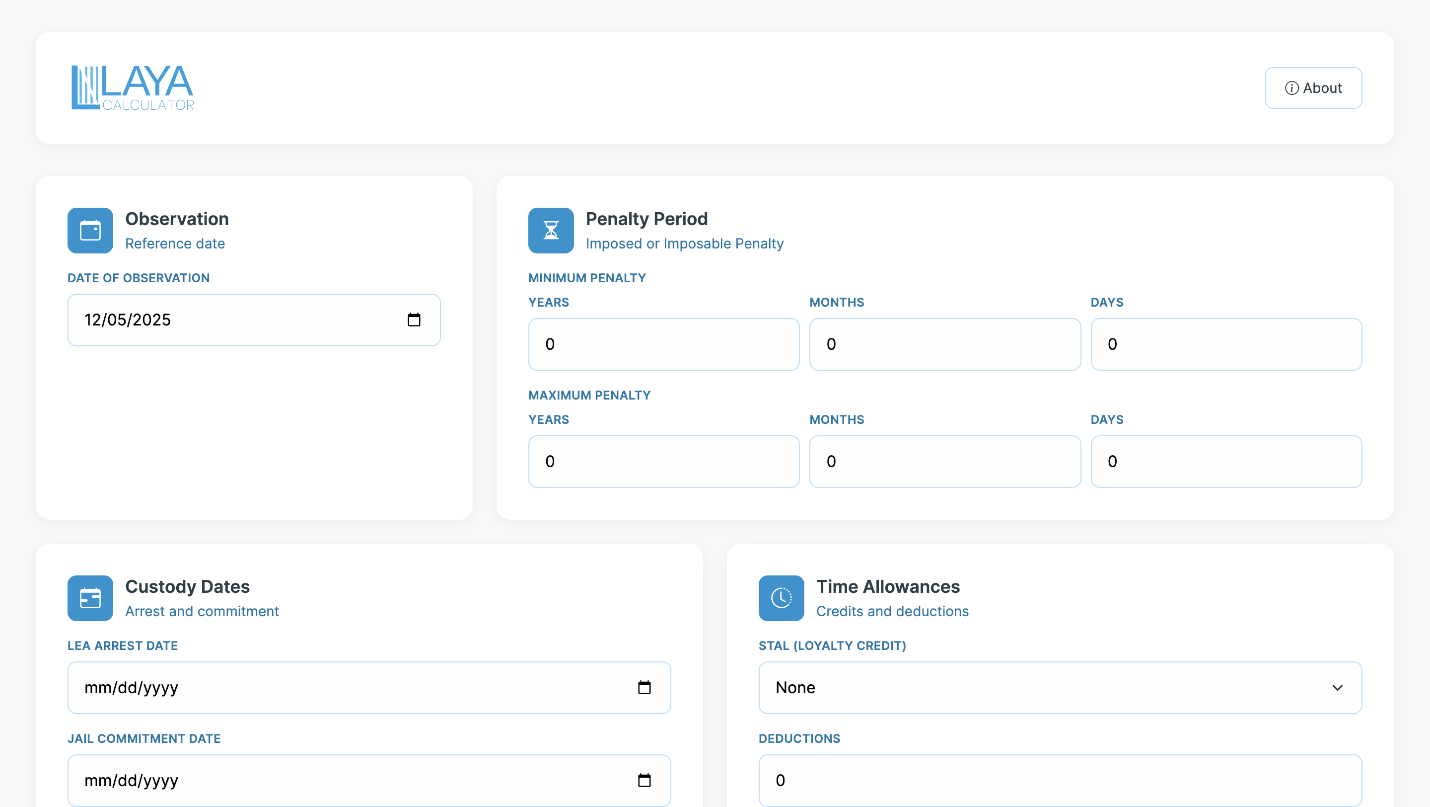Expand the STAL Loyalty Credit dropdown
This screenshot has height=807, width=1430.
point(1060,688)
